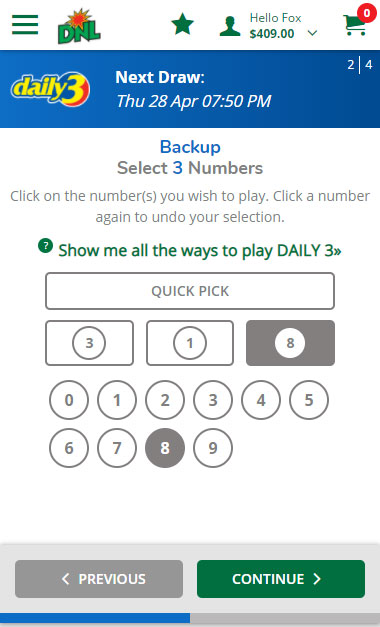The height and width of the screenshot is (627, 380).
Task: Open the hamburger navigation menu
Action: (25, 25)
